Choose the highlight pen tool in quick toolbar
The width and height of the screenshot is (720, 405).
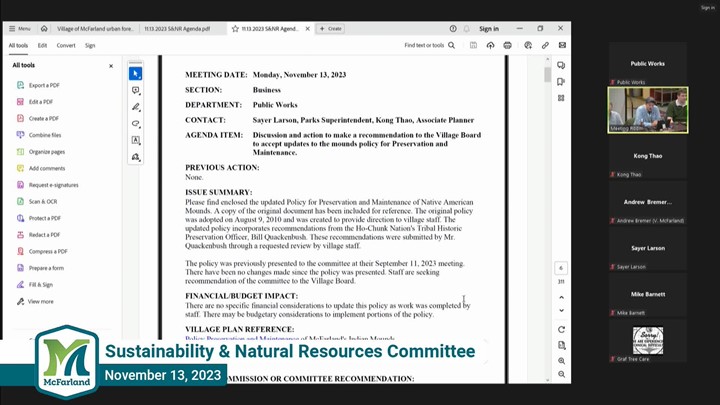pos(135,107)
